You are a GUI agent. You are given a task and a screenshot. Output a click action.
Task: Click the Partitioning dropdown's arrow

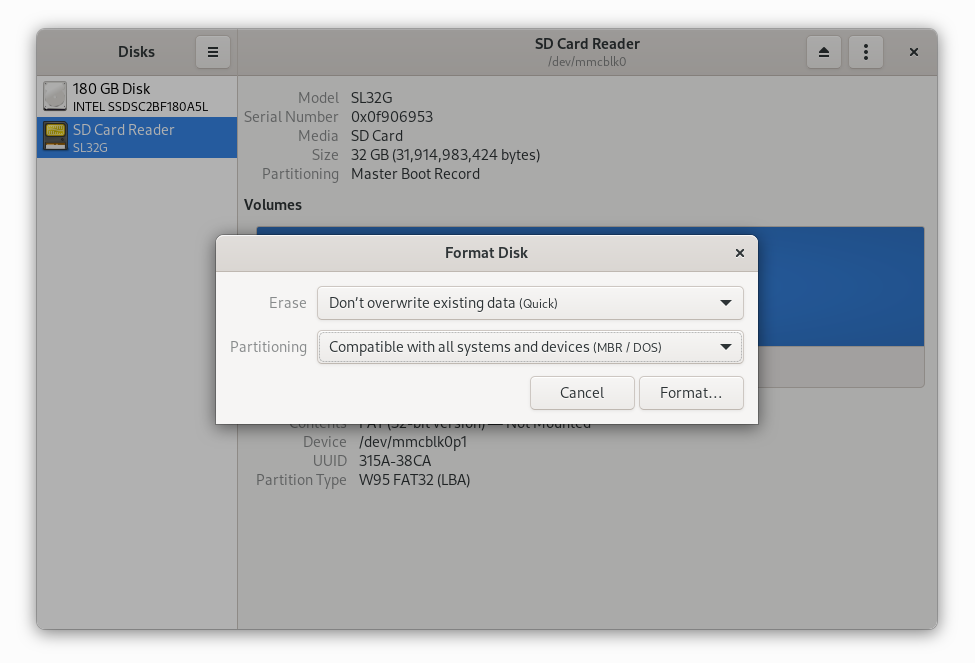pos(727,347)
